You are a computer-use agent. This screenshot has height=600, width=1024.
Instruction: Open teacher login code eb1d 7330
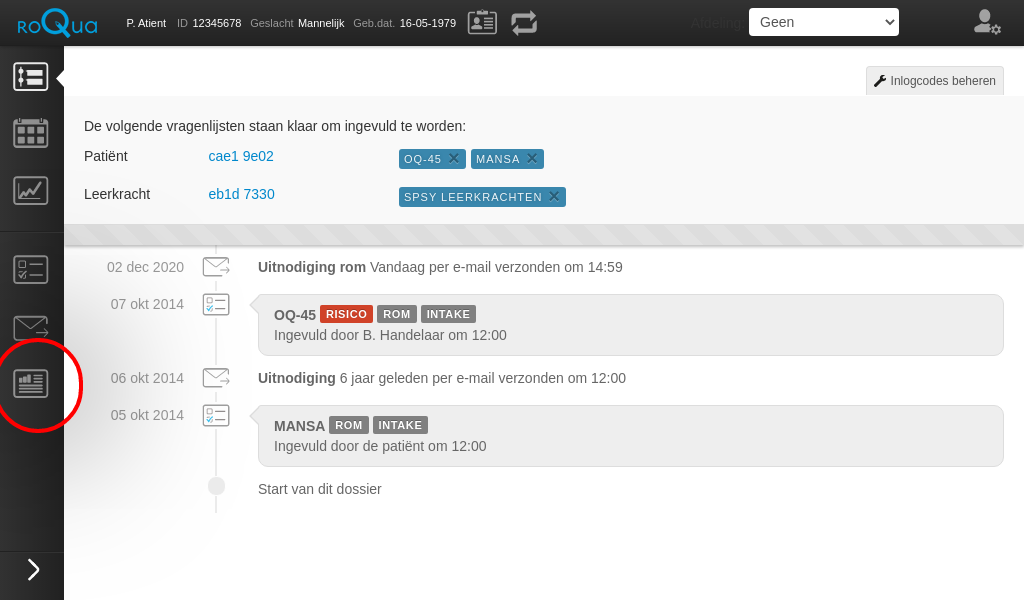click(241, 194)
